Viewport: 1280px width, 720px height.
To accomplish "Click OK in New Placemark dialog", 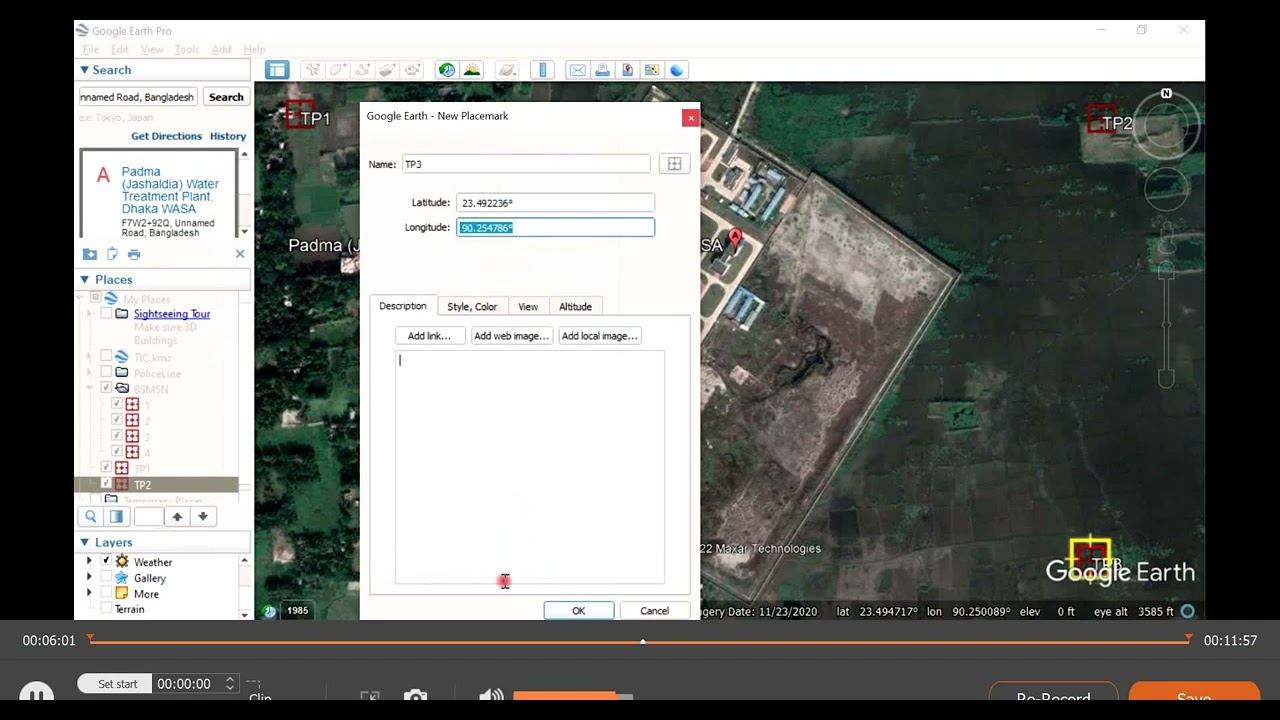I will point(579,610).
